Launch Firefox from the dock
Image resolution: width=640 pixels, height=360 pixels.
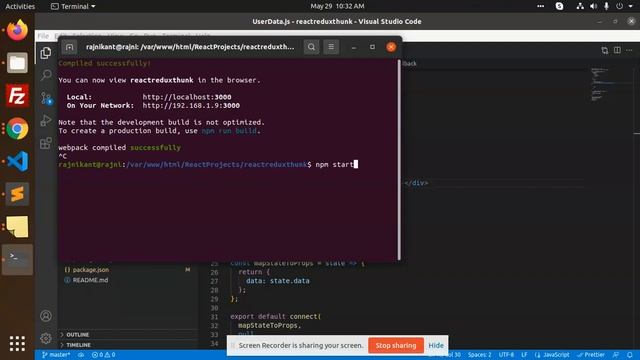(17, 30)
